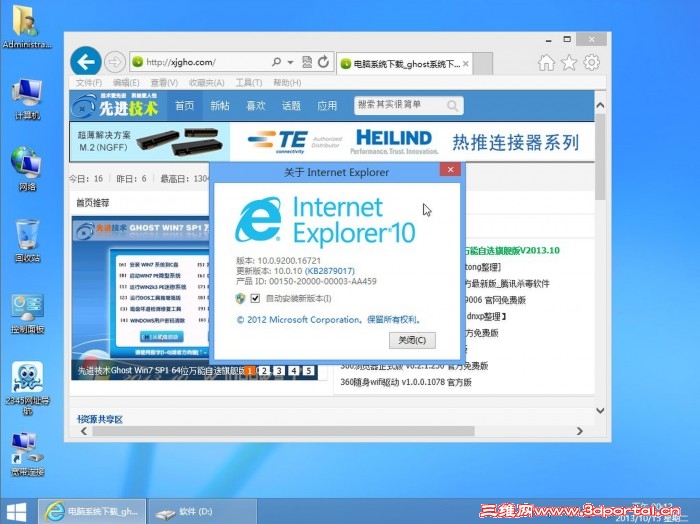Click the horizontal scrollbar right arrow
This screenshot has height=524, width=700.
point(579,431)
